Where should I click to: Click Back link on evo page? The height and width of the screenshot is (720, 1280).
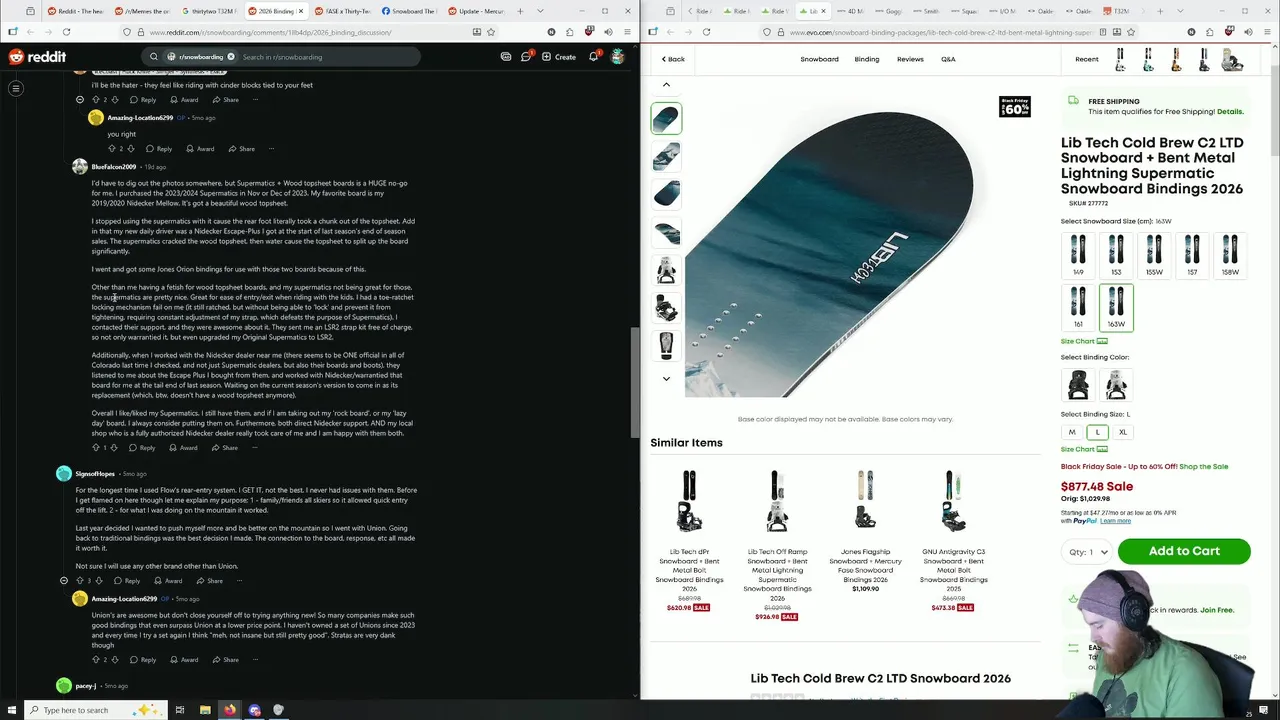coord(673,59)
